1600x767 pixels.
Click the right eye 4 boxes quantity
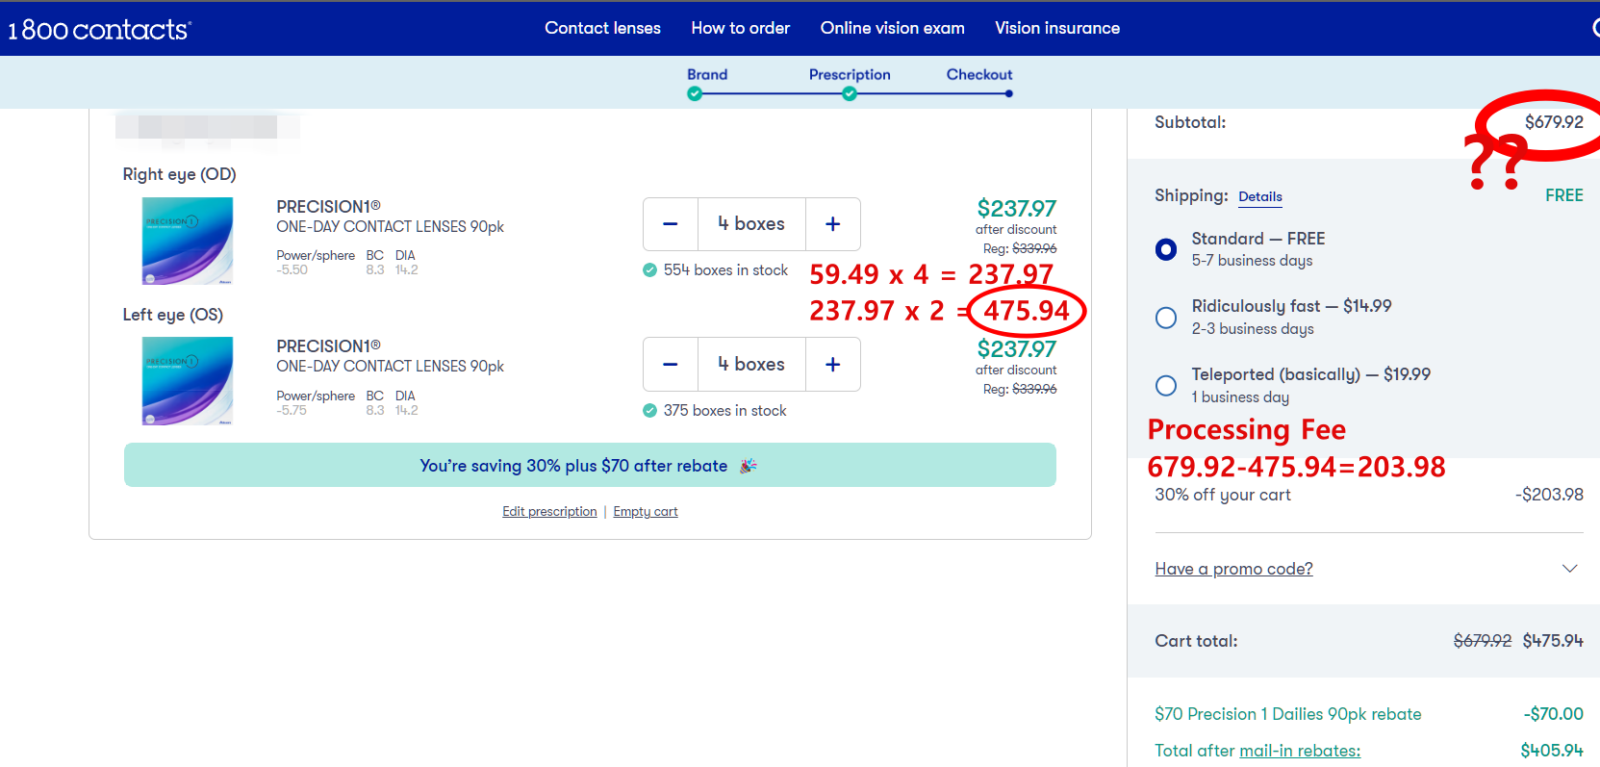tap(751, 224)
